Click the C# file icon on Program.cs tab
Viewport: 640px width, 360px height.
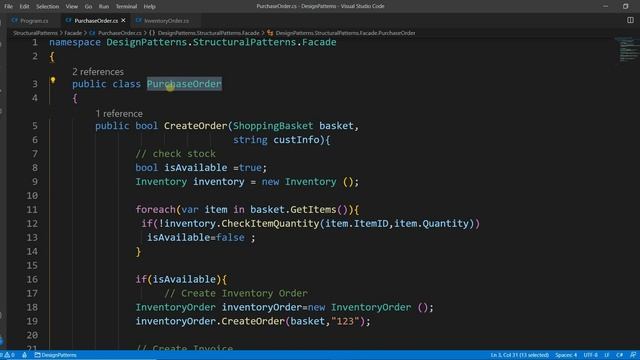pyautogui.click(x=15, y=20)
